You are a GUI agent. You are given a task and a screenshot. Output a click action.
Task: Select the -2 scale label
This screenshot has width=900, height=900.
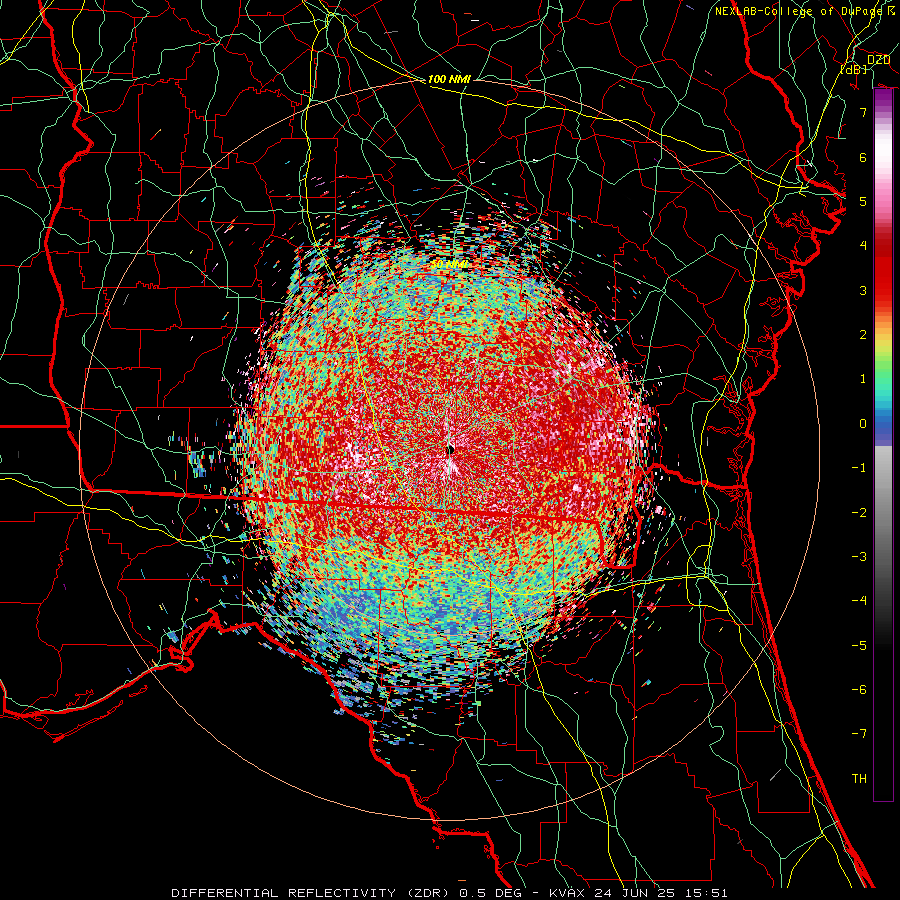(859, 513)
